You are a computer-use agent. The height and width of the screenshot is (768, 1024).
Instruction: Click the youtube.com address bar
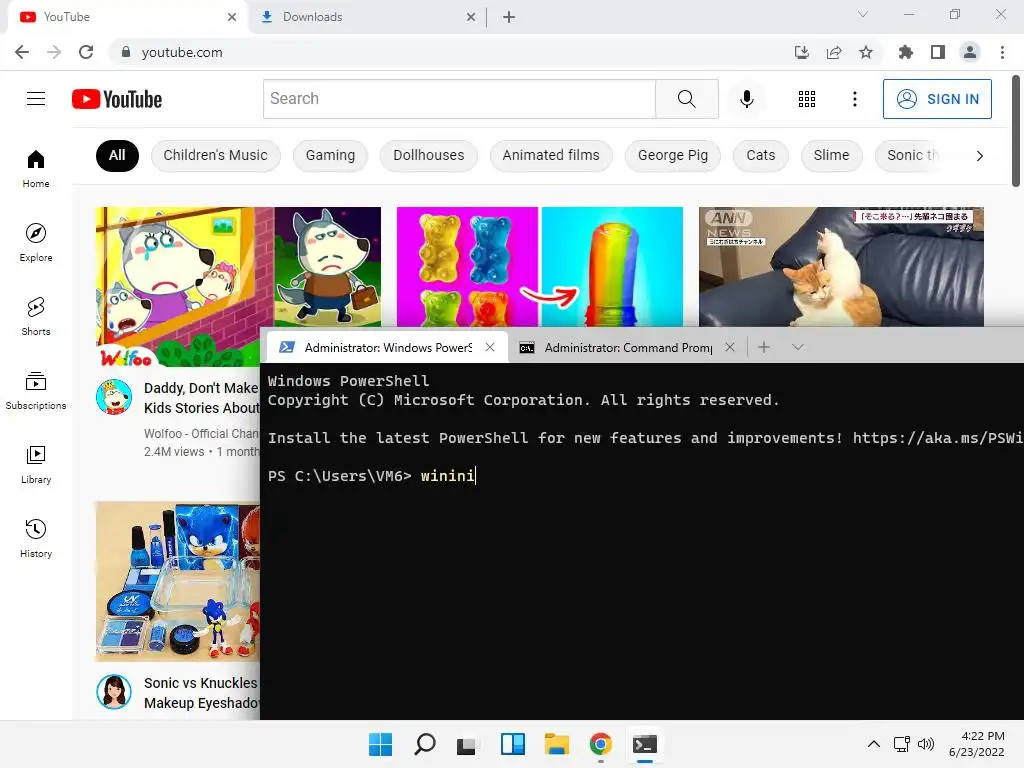(x=451, y=52)
